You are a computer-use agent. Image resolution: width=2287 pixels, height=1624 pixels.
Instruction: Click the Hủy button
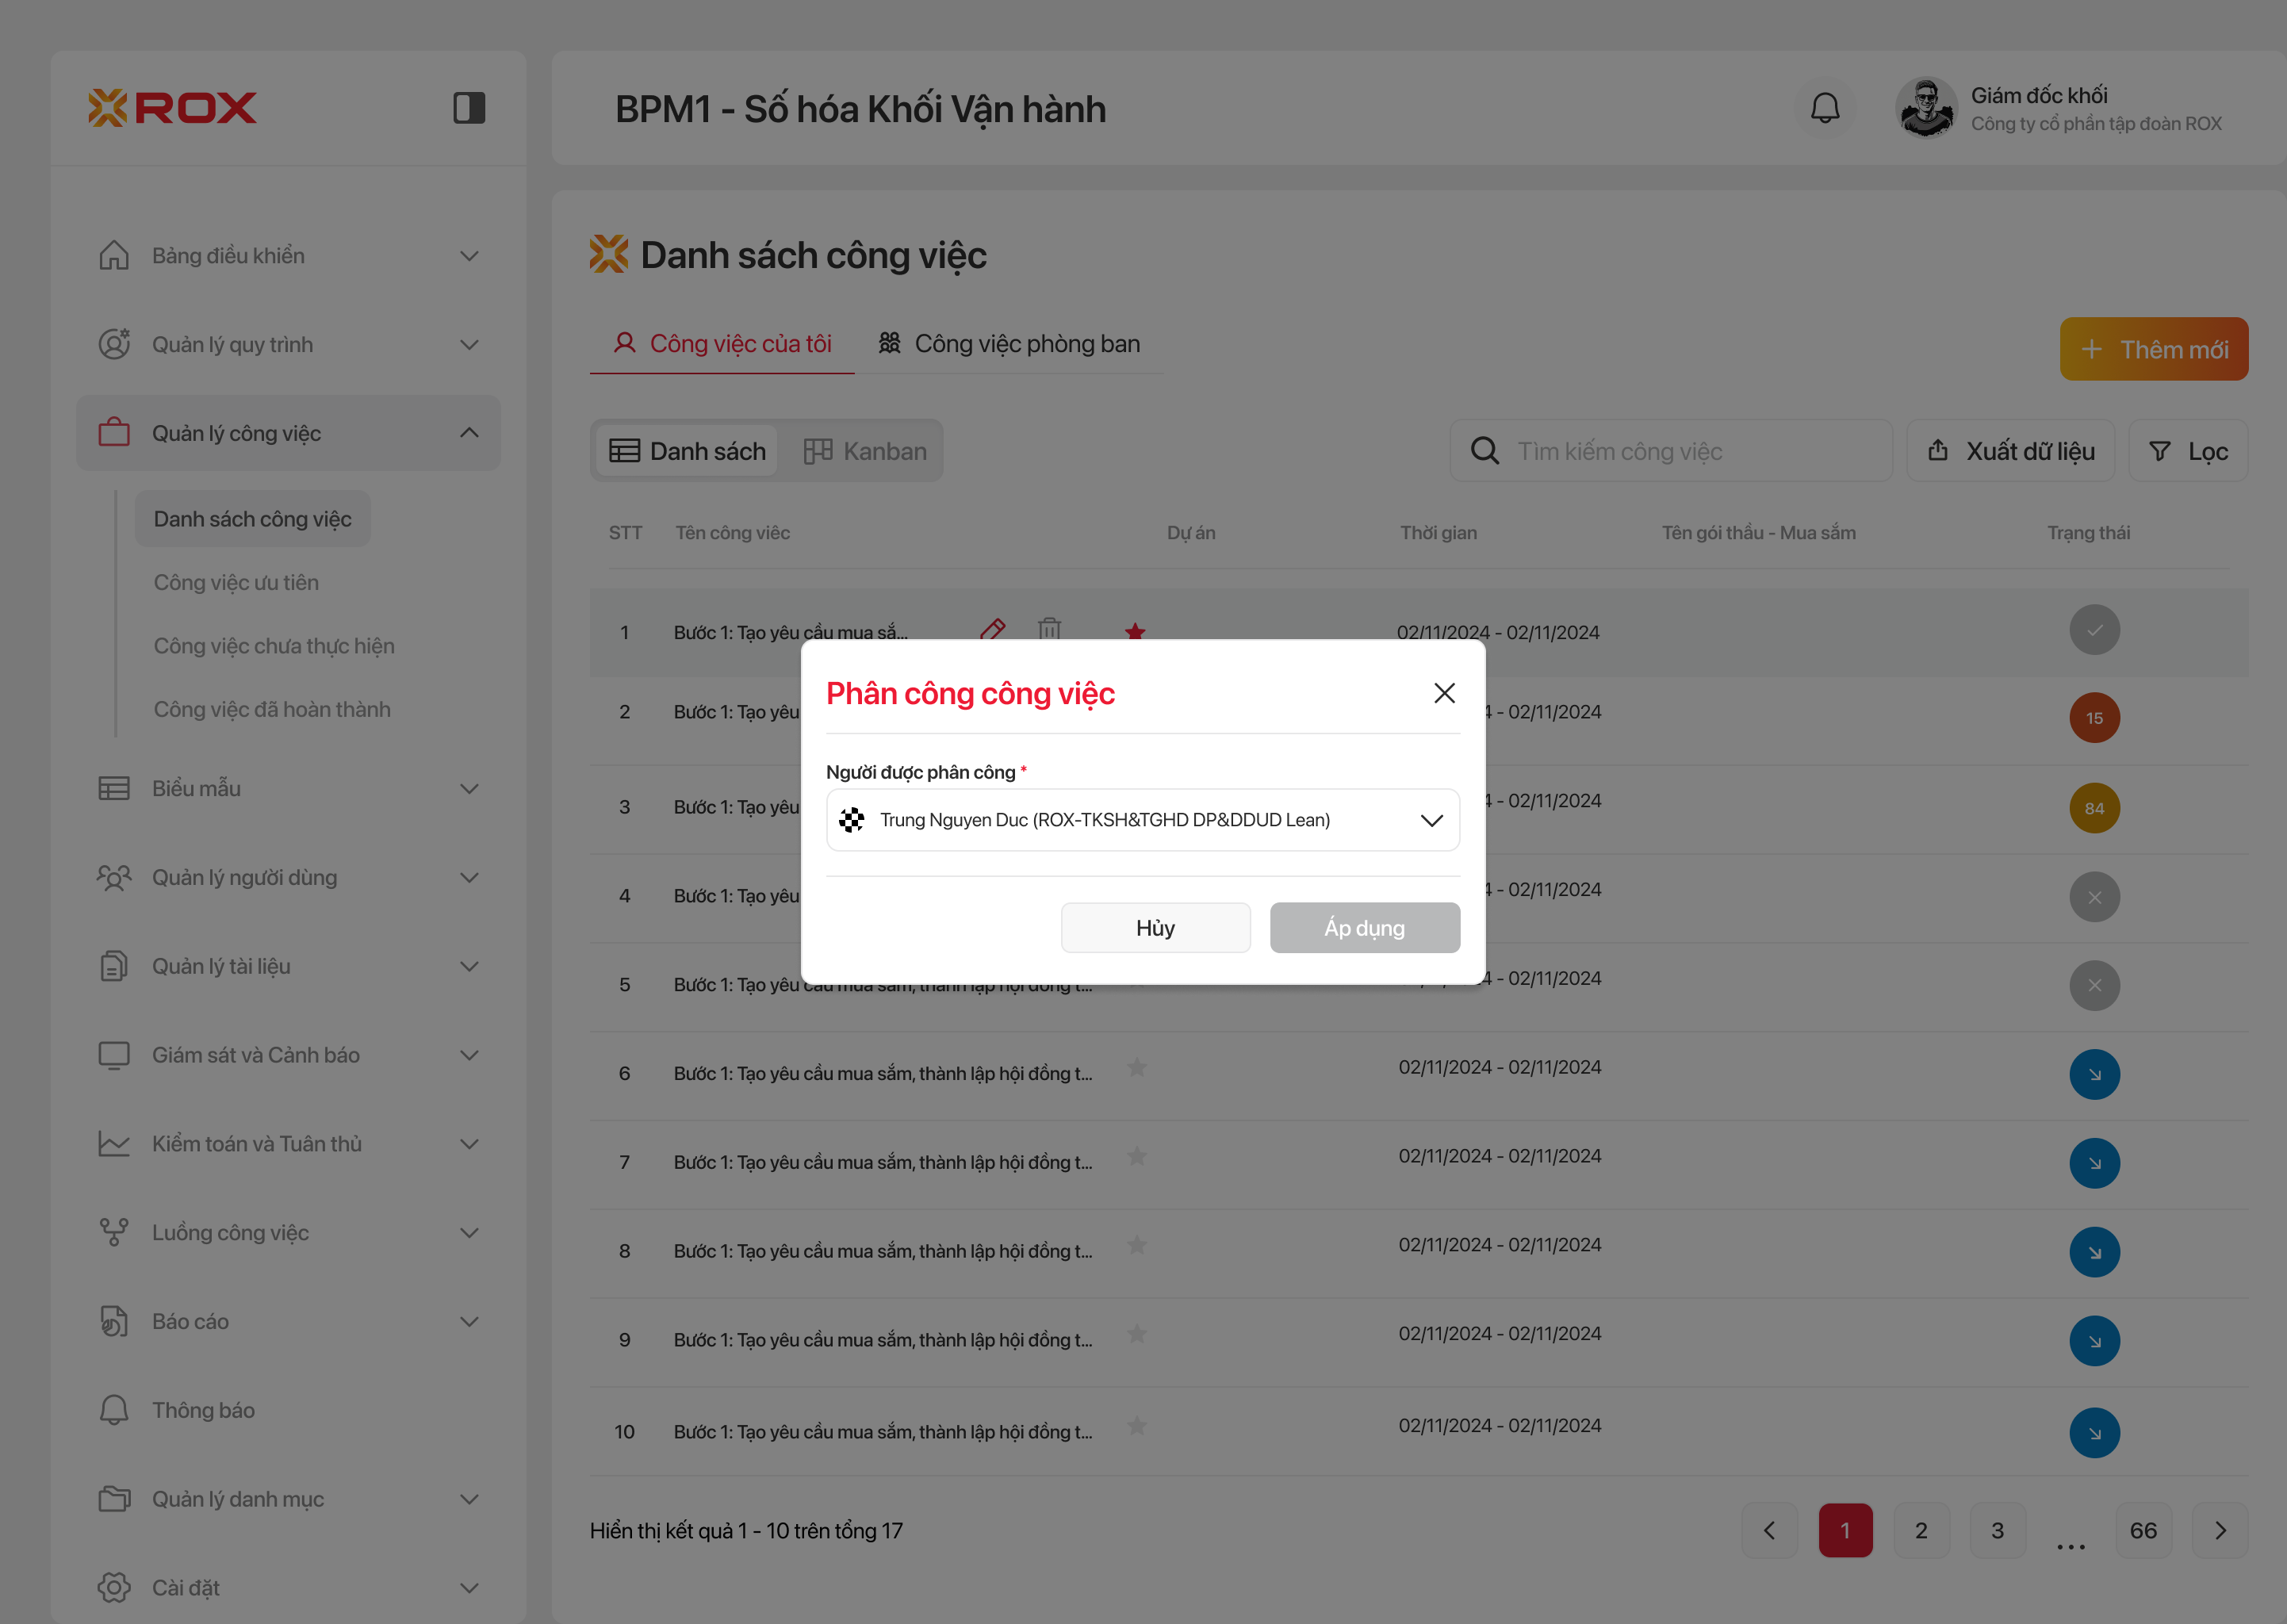click(1155, 928)
